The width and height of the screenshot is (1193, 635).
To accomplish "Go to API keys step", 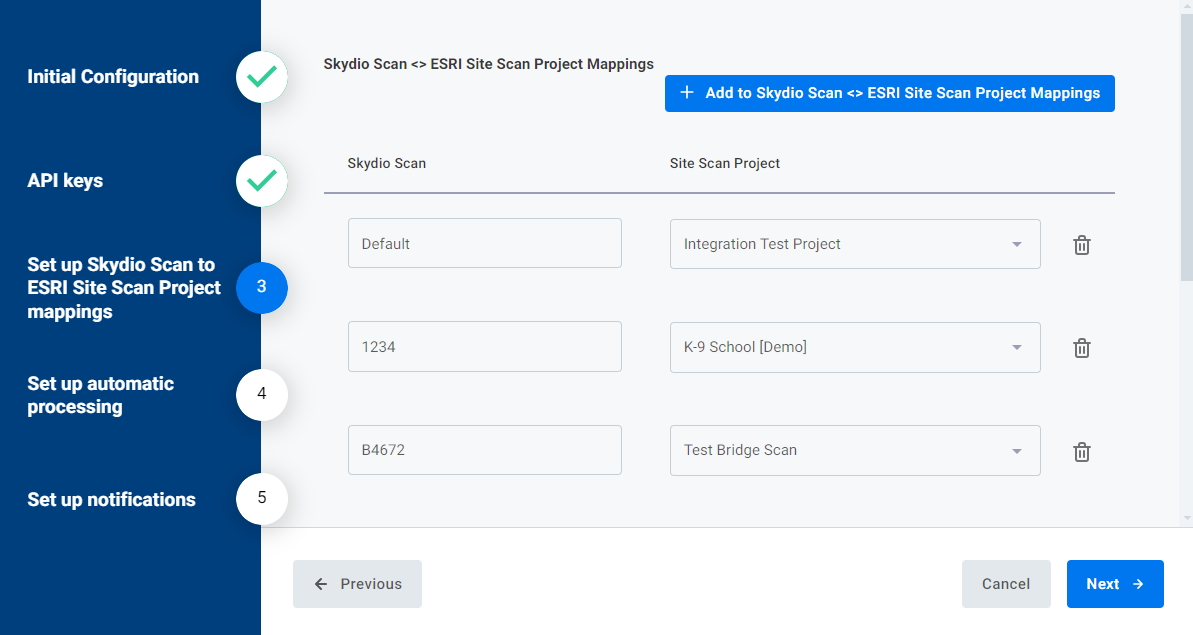I will [x=65, y=181].
